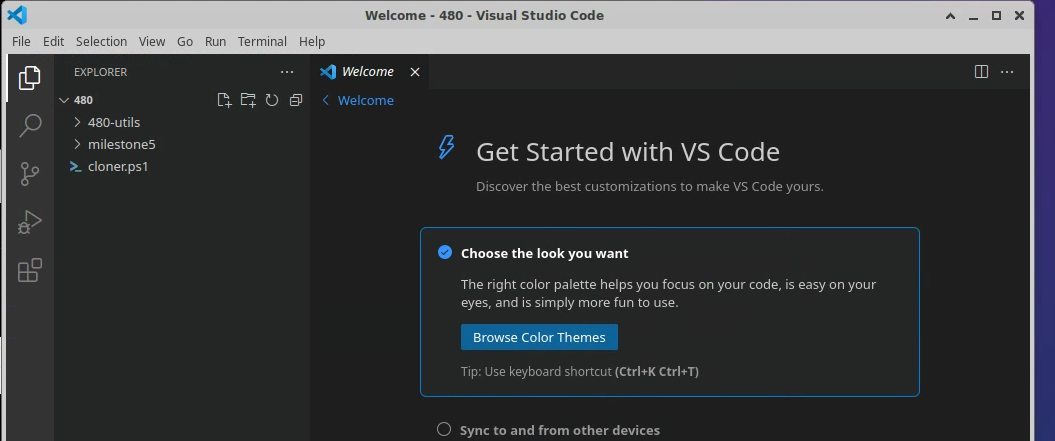Open the Search view in activity bar
The width and height of the screenshot is (1055, 441).
[x=30, y=125]
